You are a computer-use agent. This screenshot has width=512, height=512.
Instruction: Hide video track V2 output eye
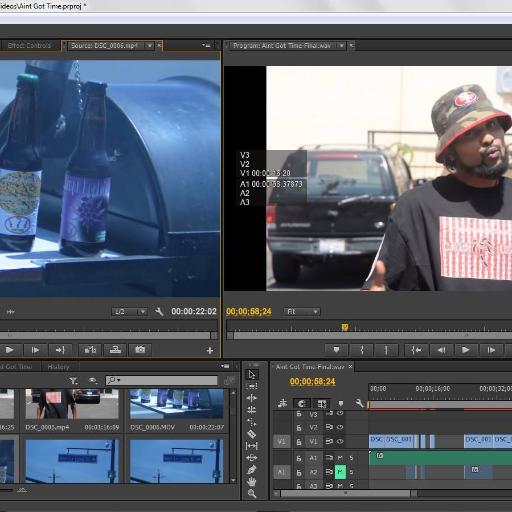pyautogui.click(x=340, y=427)
